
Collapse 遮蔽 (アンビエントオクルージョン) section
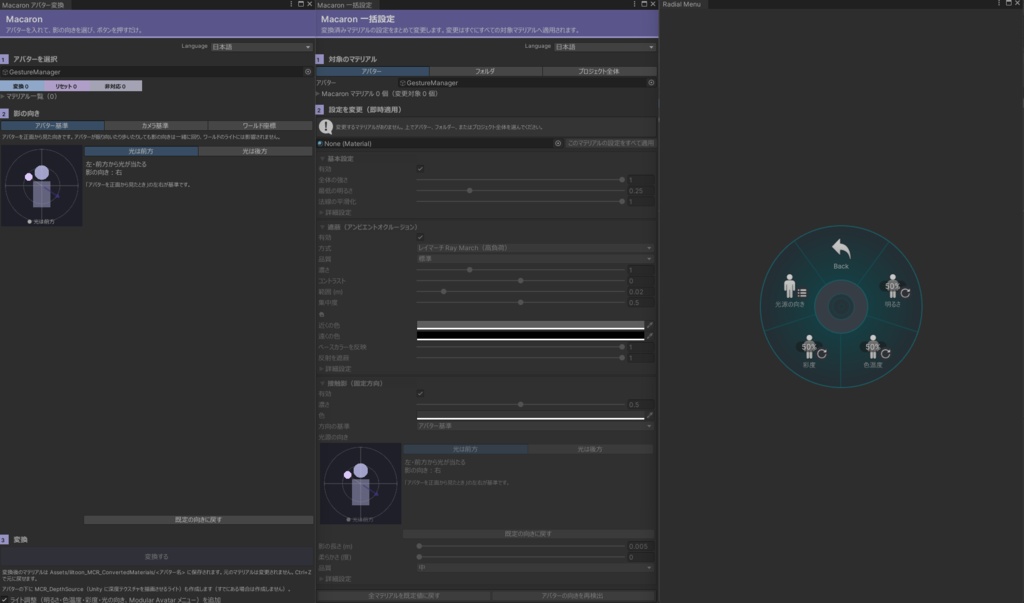pos(323,227)
